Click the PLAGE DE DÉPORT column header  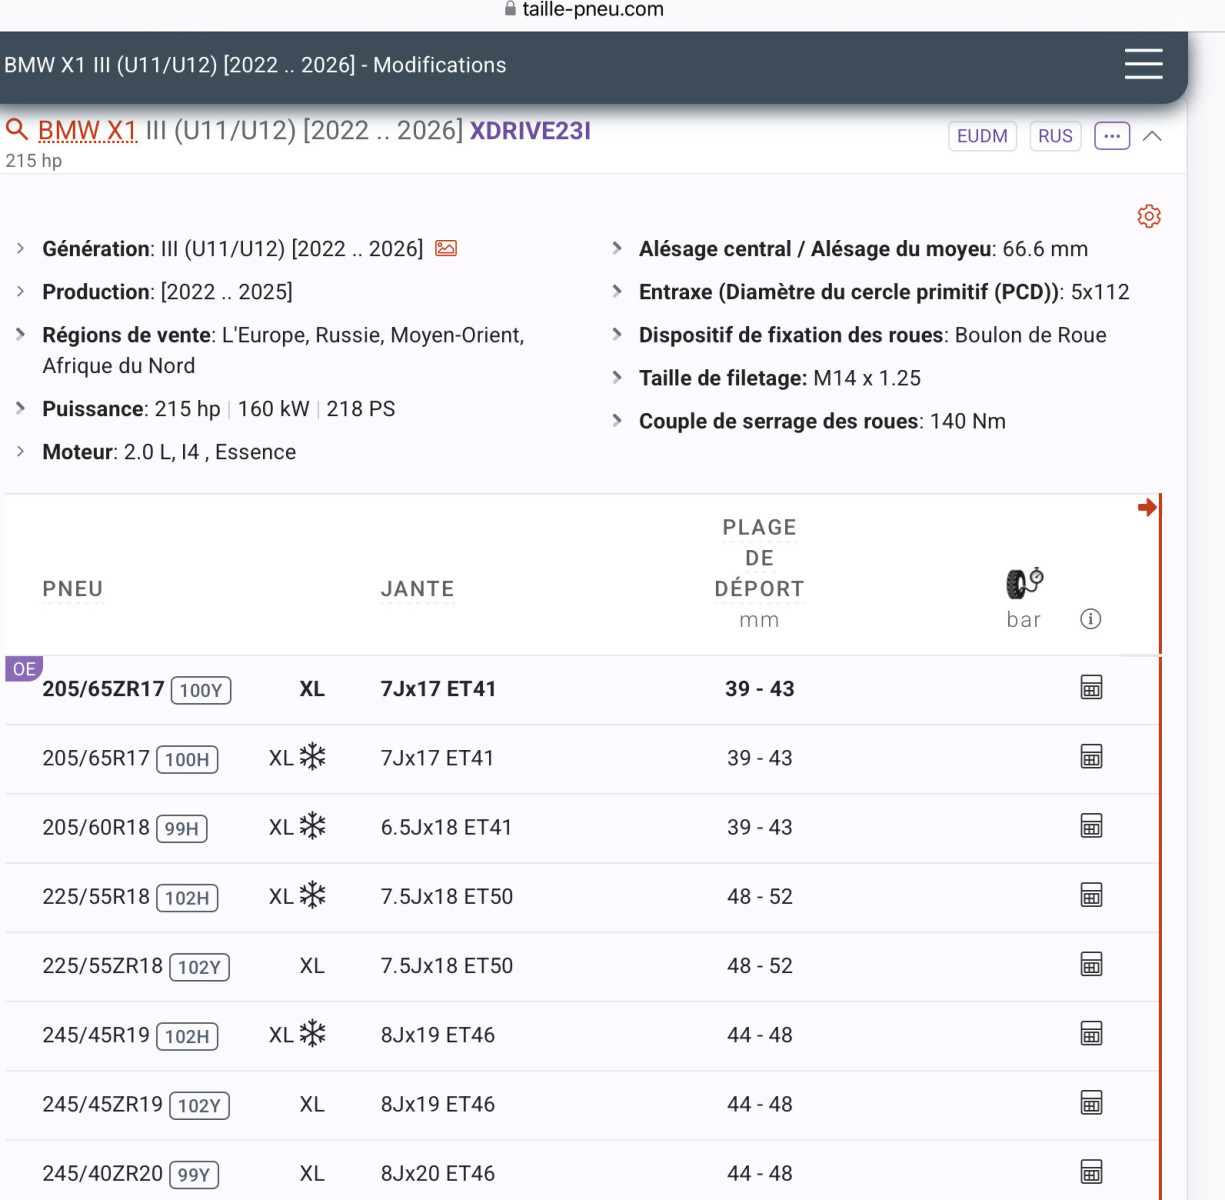(759, 558)
